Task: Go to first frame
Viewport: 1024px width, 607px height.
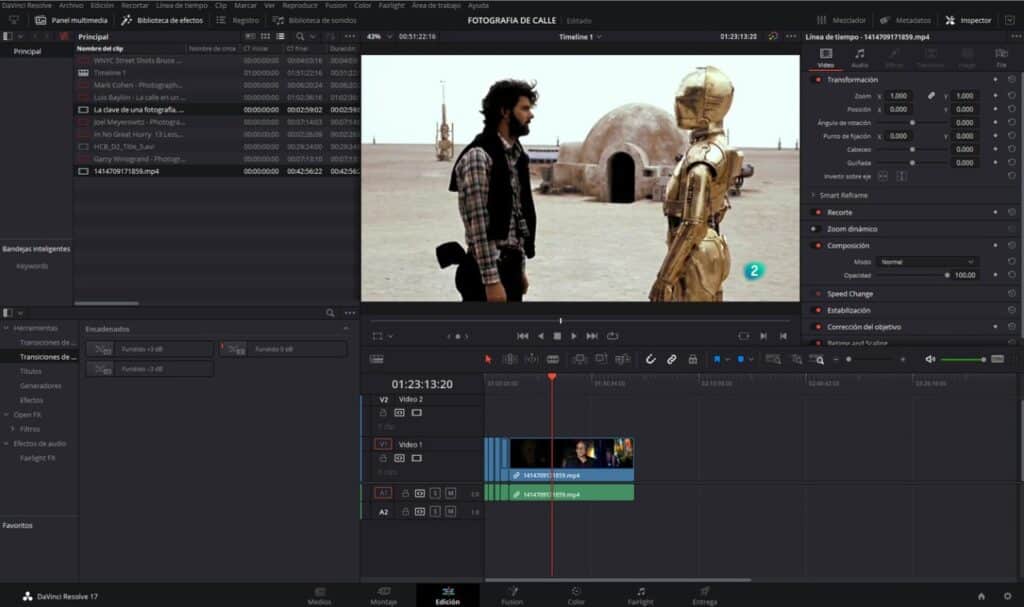Action: point(522,336)
